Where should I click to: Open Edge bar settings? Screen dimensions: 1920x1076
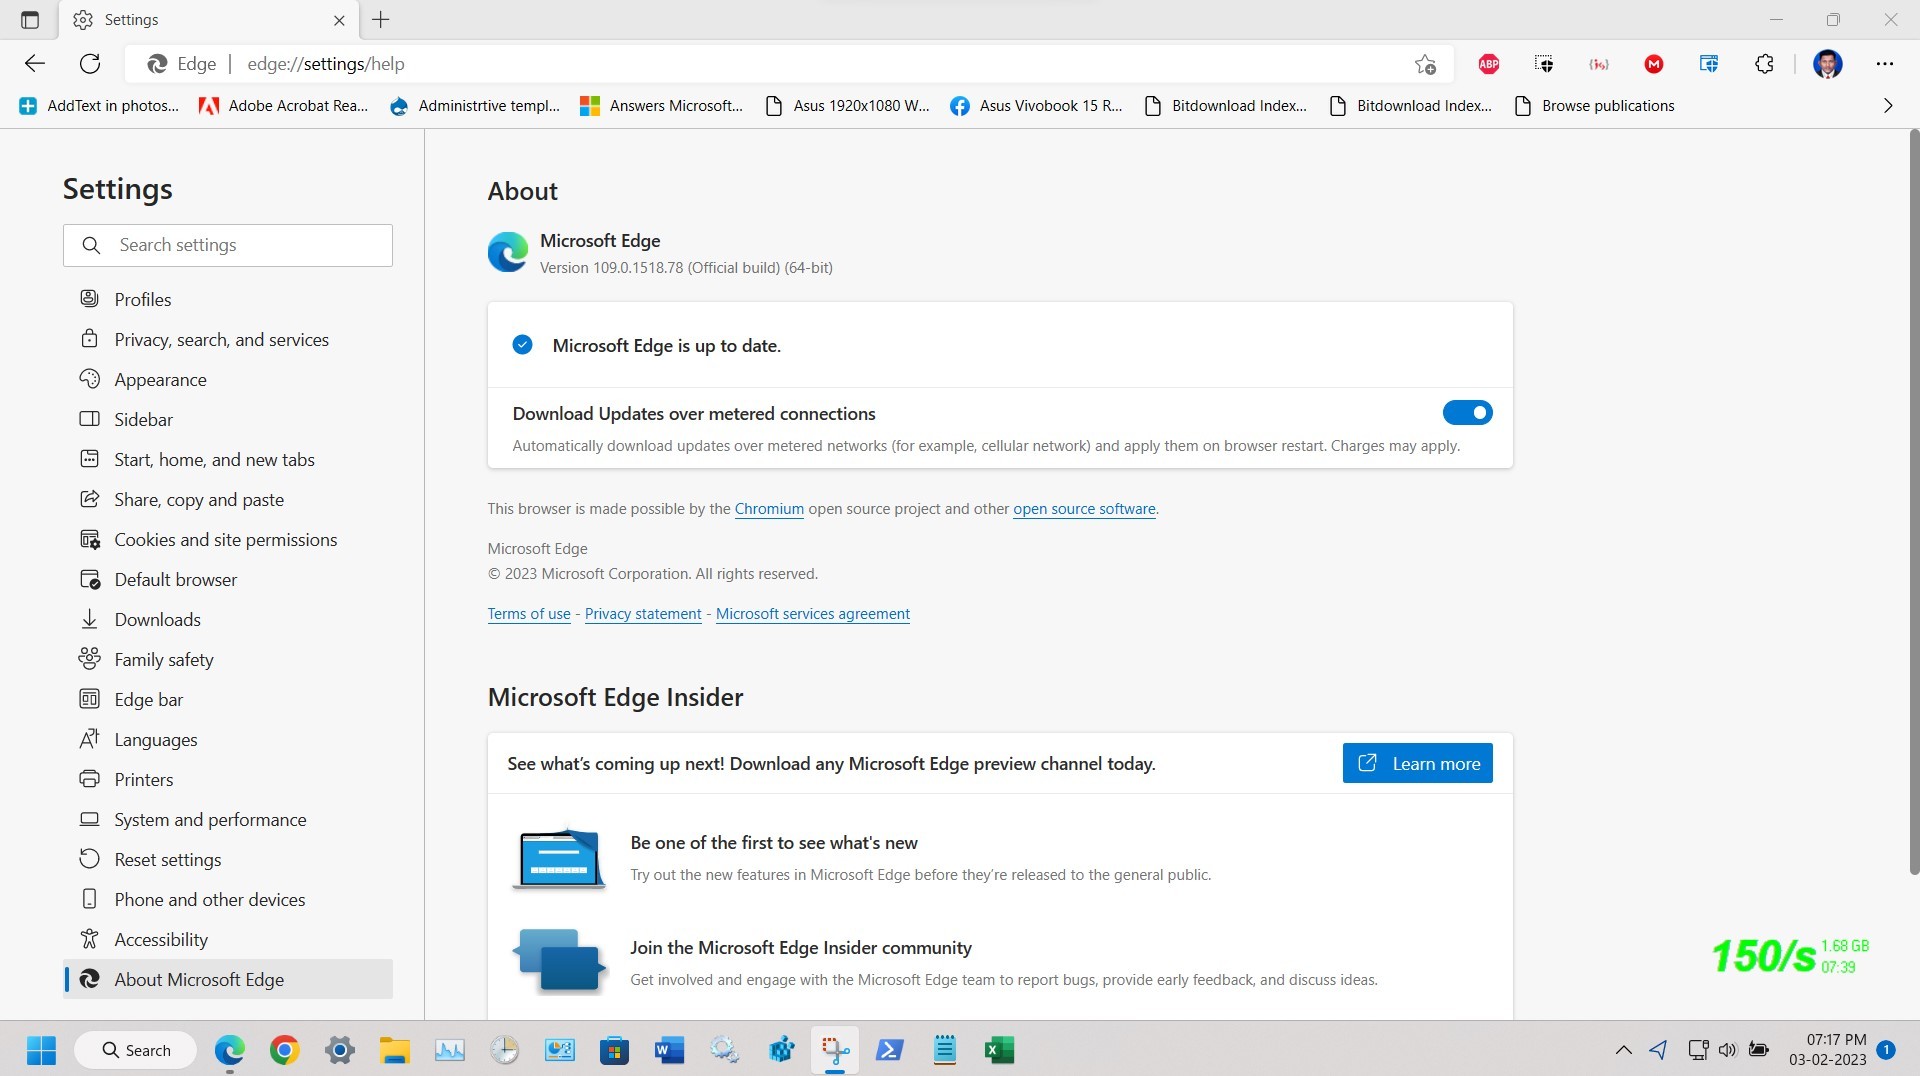coord(228,699)
